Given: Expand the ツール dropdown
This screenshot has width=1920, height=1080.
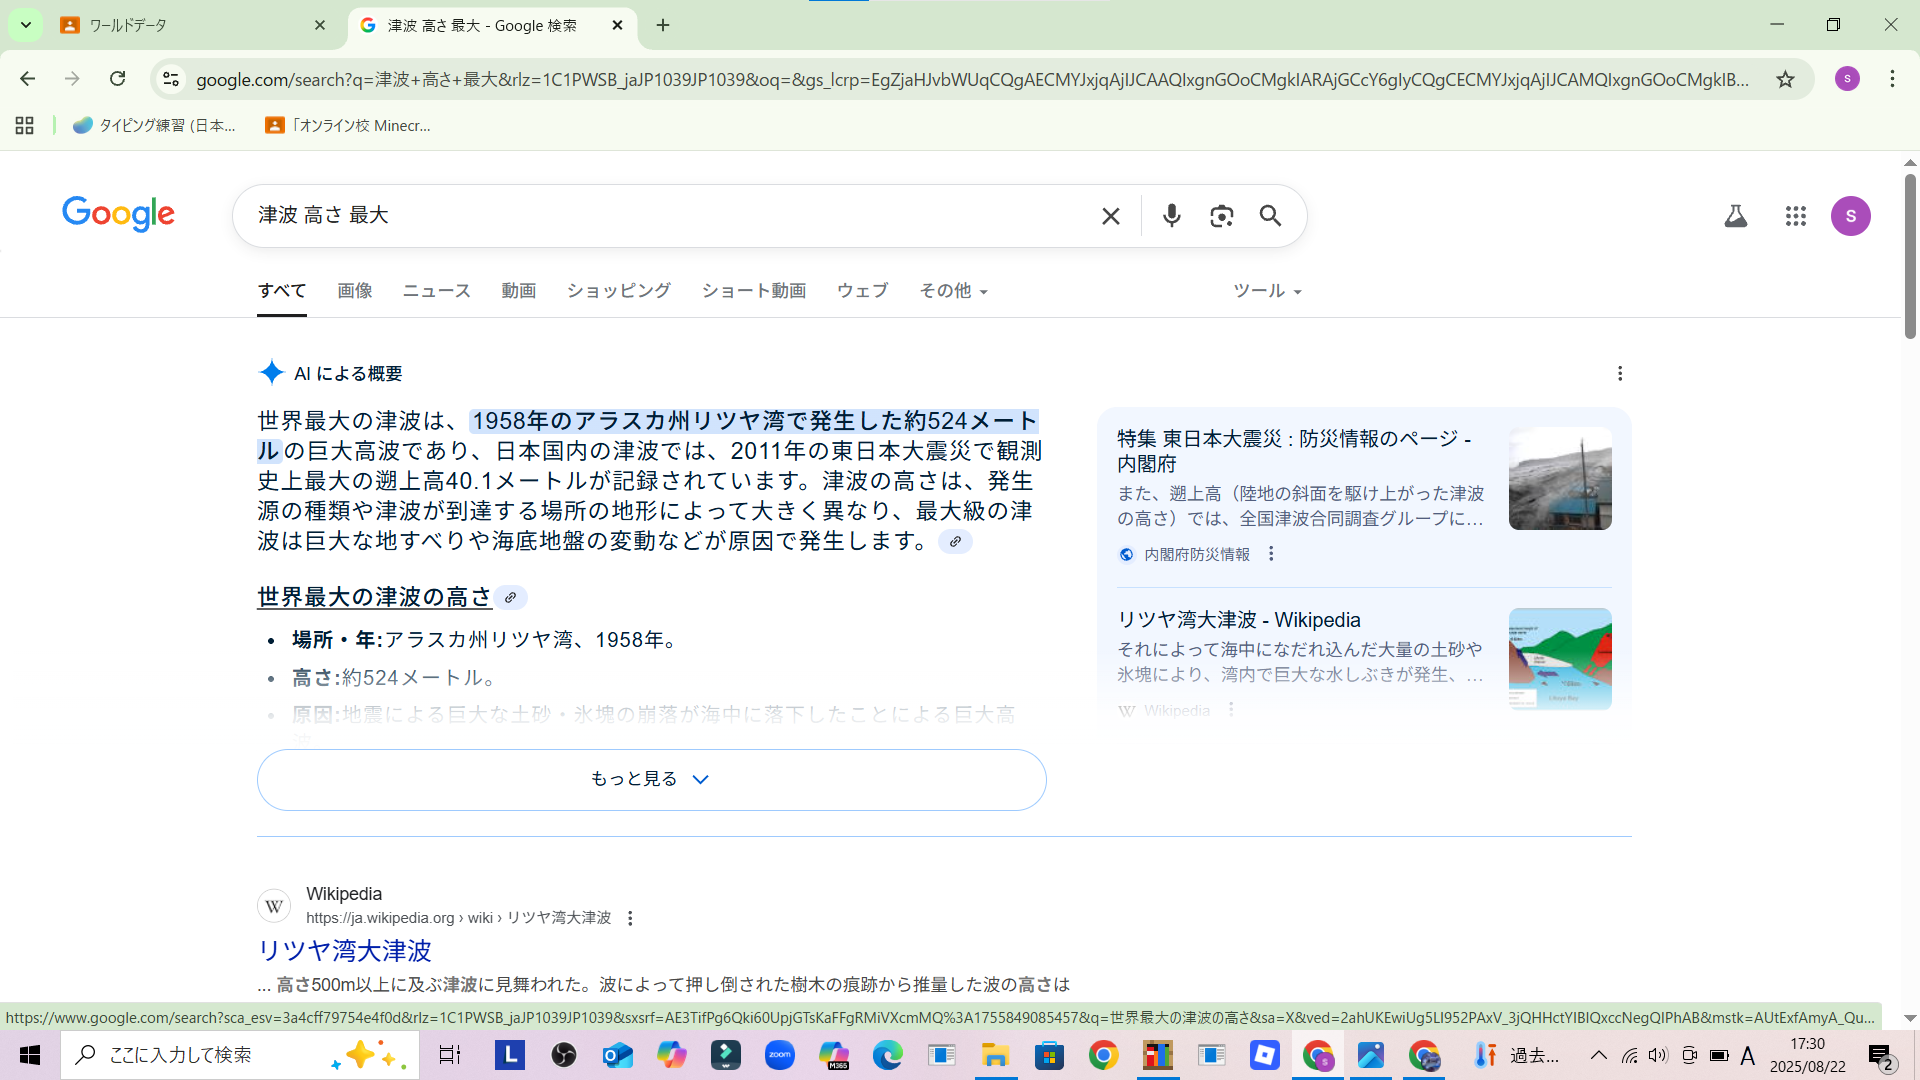Looking at the screenshot, I should click(1267, 291).
